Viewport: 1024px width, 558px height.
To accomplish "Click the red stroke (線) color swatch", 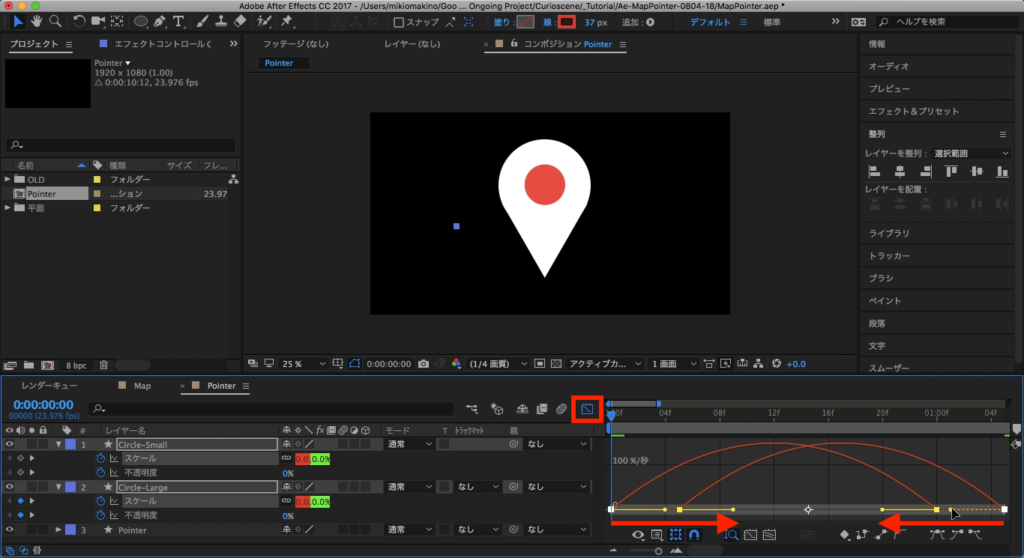I will coord(566,22).
